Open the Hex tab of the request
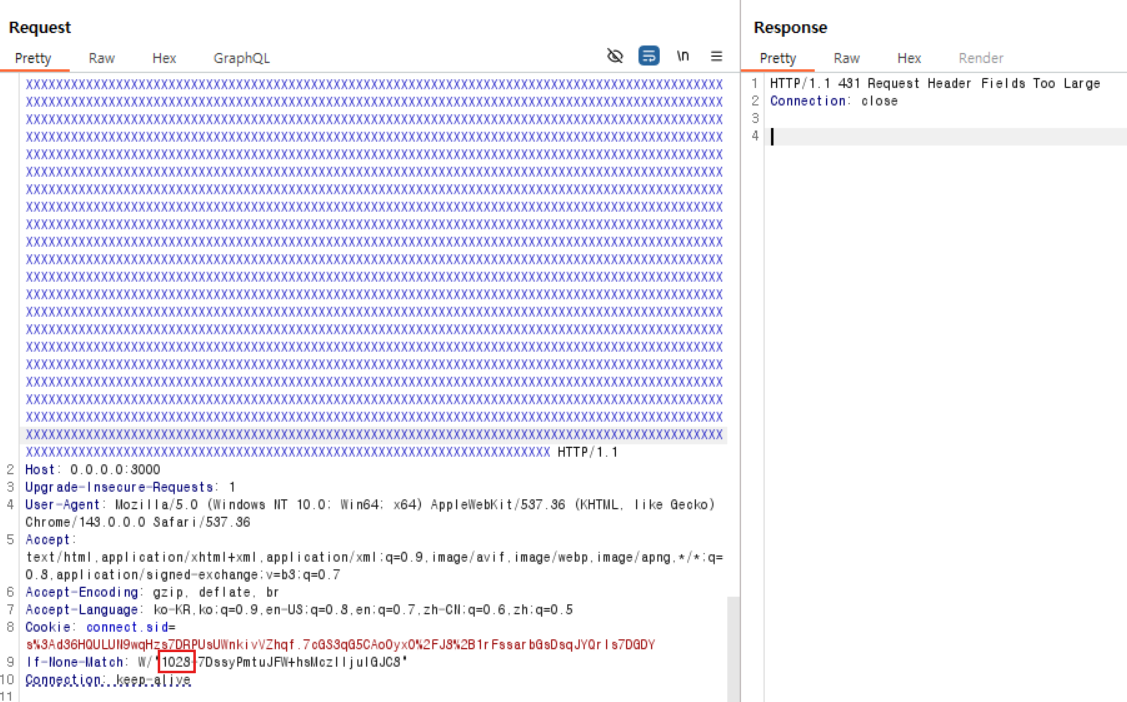The image size is (1127, 702). tap(163, 58)
